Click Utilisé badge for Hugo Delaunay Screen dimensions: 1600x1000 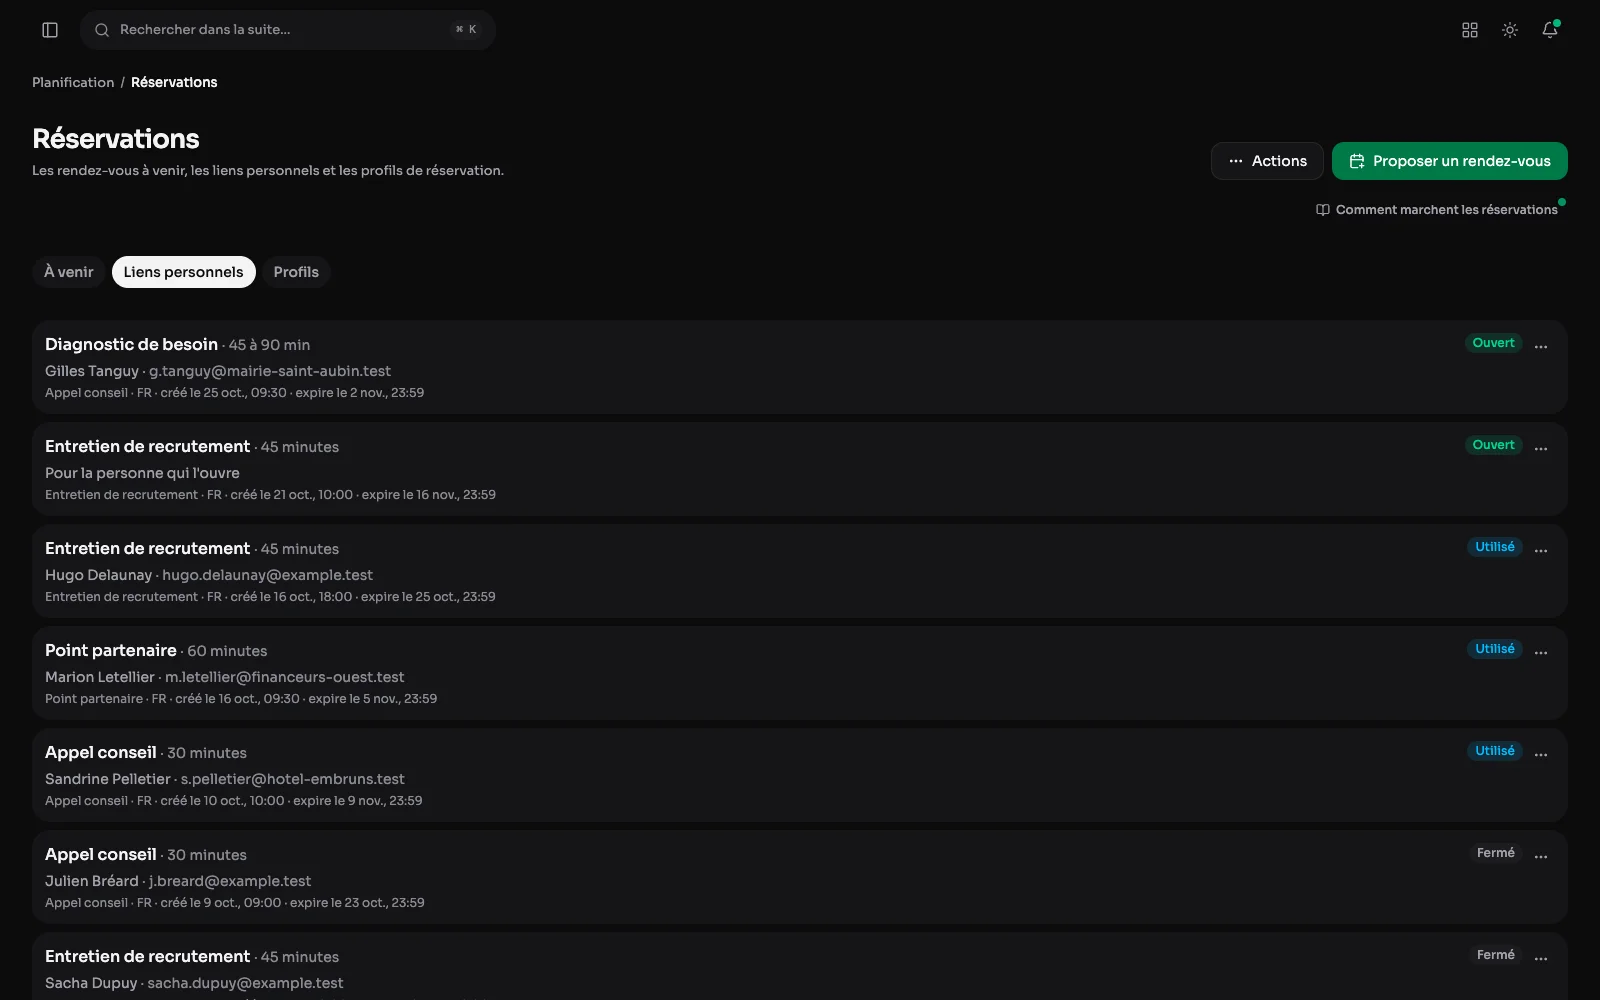click(x=1494, y=547)
